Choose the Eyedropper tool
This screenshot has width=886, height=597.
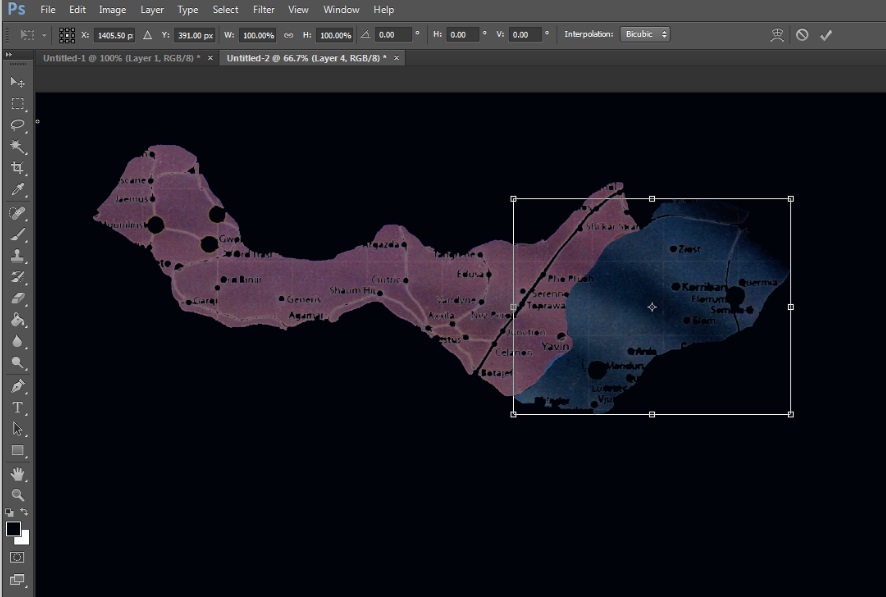coord(17,190)
